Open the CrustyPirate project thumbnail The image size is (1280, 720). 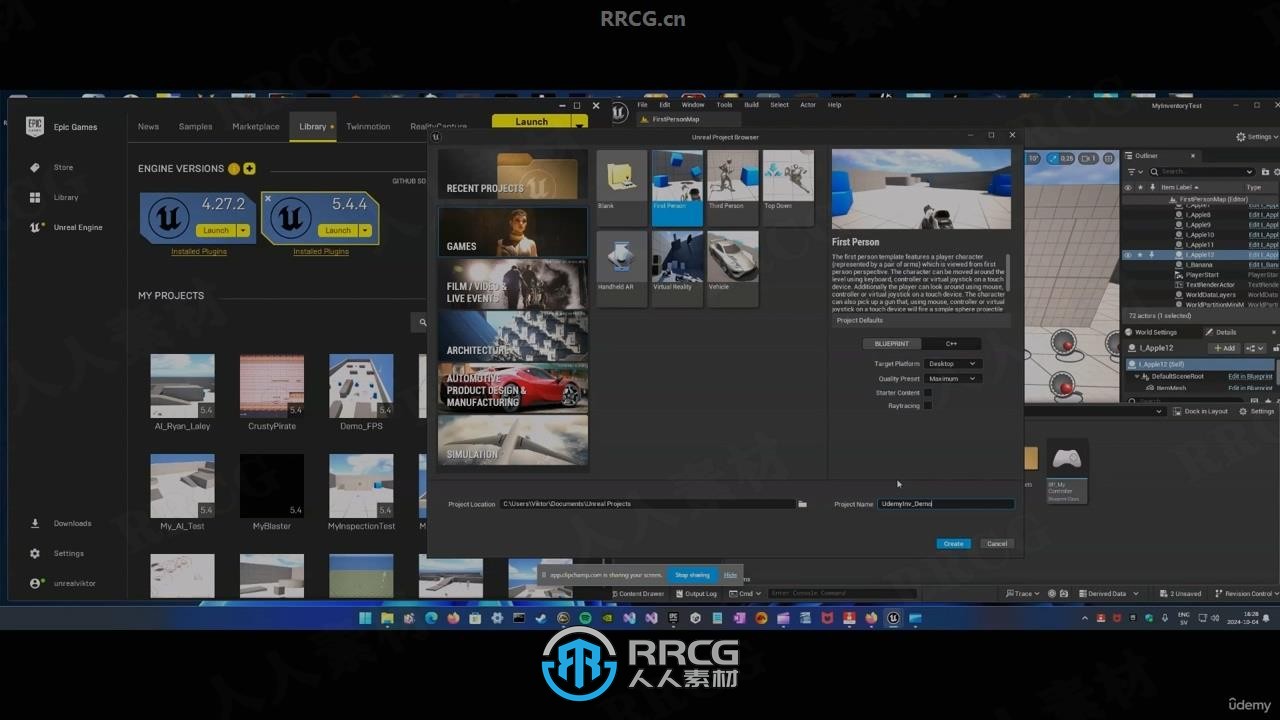[272, 386]
